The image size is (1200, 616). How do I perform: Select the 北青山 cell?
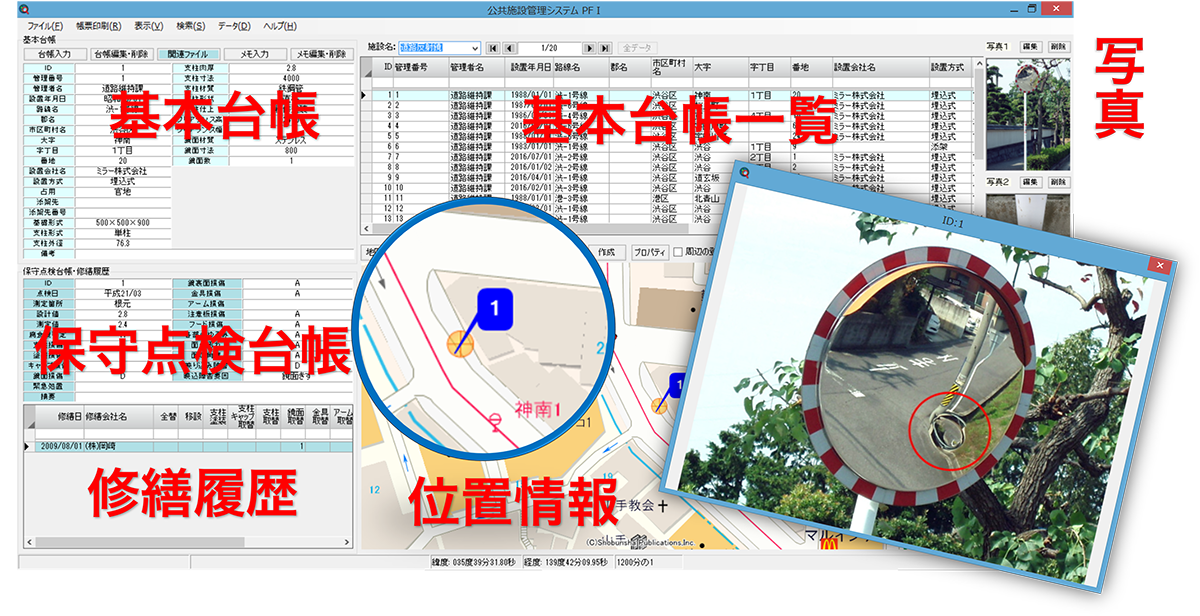click(705, 197)
